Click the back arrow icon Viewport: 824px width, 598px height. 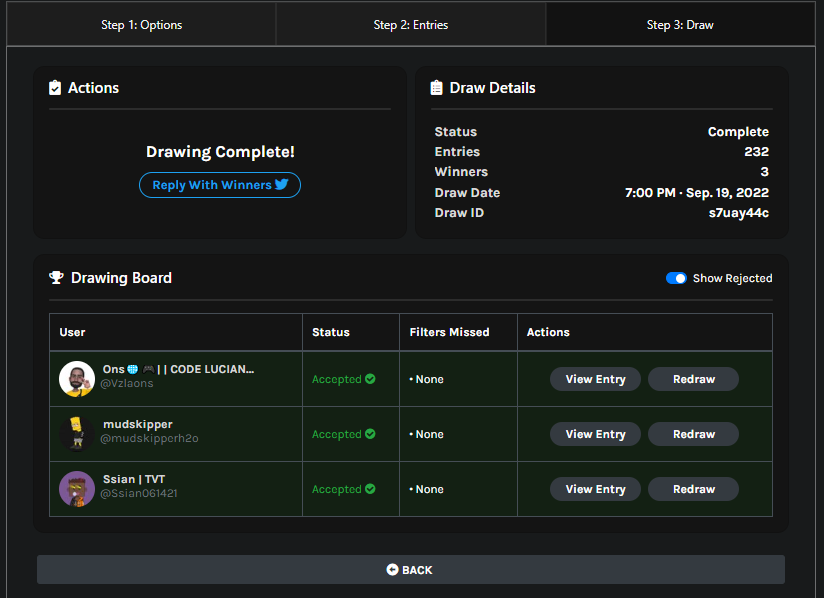[x=392, y=570]
